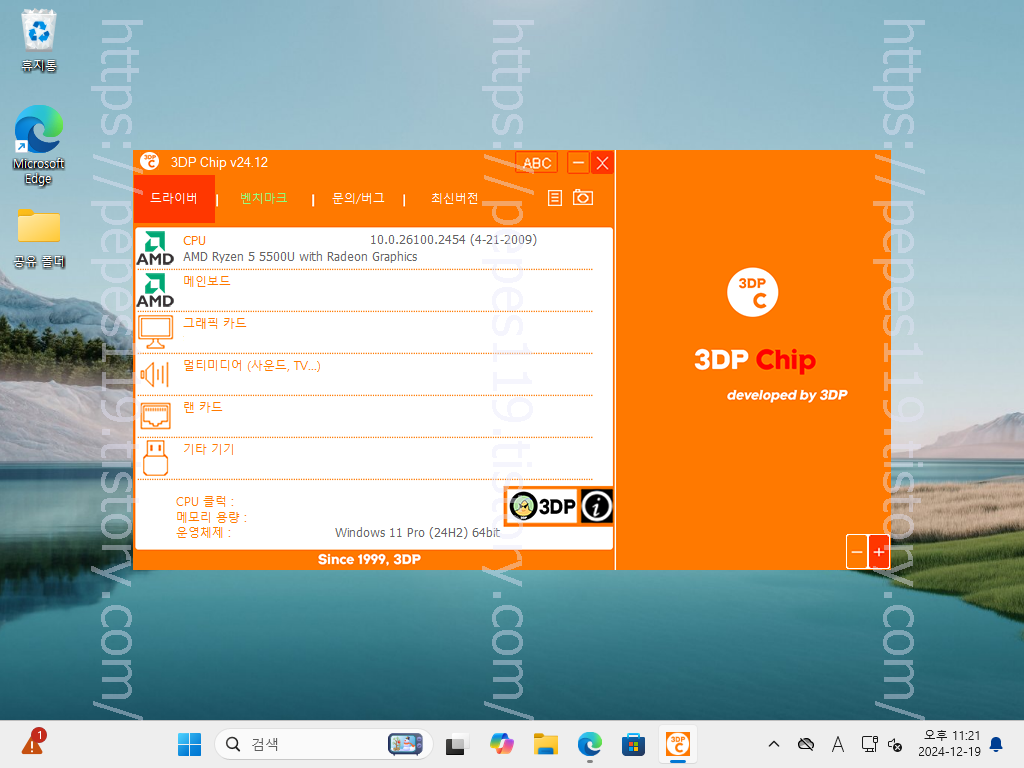Open the info (i) icon
The image size is (1024, 768).
[596, 506]
